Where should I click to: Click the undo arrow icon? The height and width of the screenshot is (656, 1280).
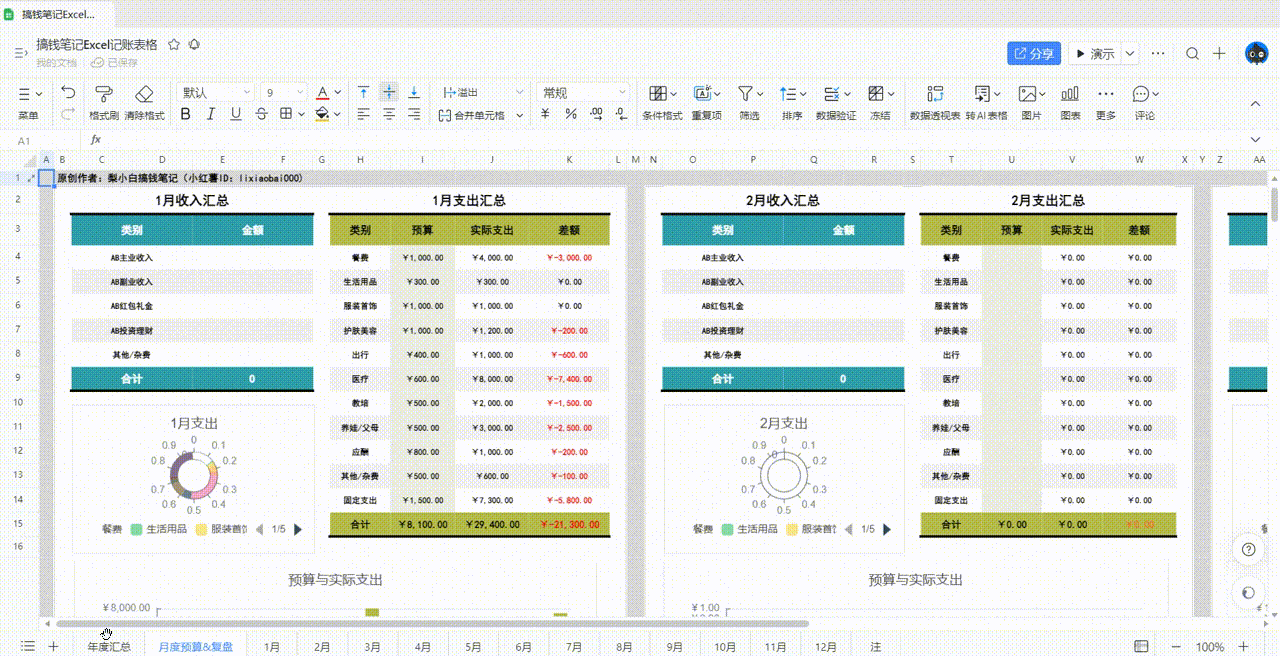68,92
